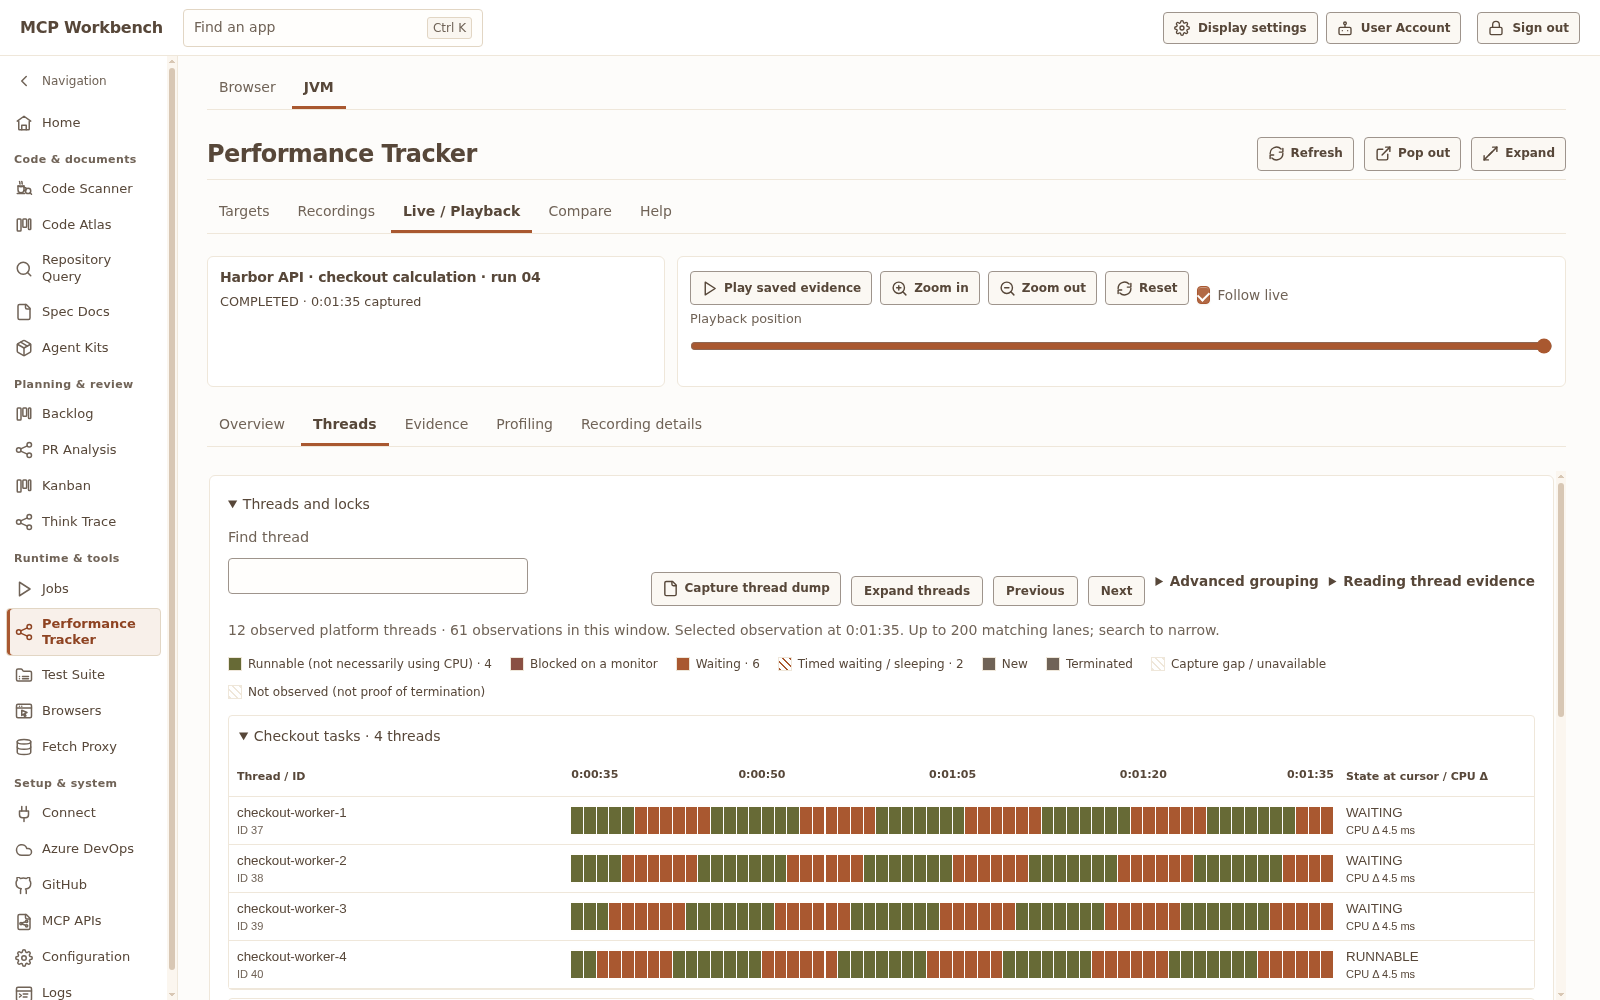
Task: Open Connect plug icon
Action: pos(24,813)
